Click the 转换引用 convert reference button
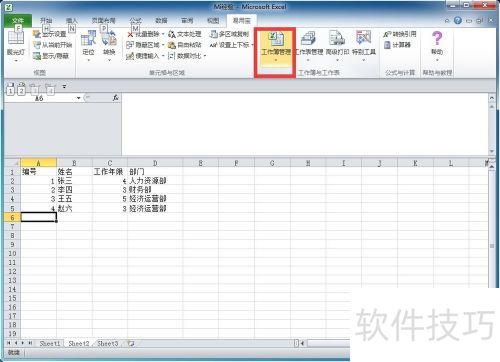The width and height of the screenshot is (500, 362). (x=400, y=34)
